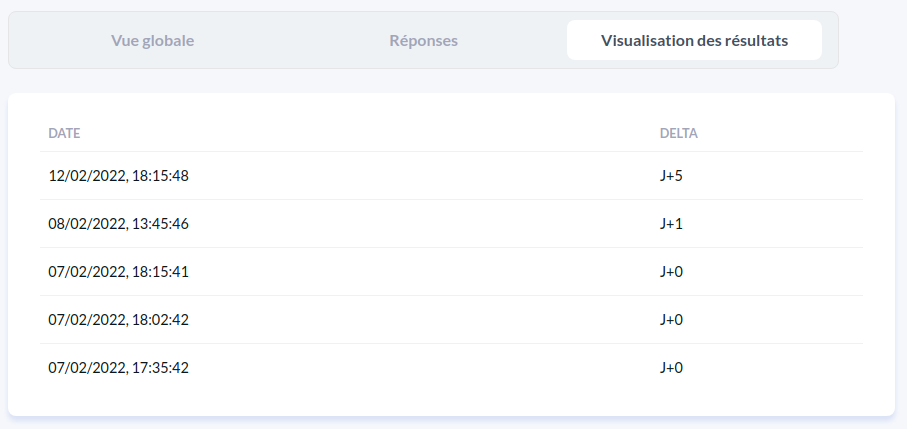Select the Visualisation des résultats tab
Image resolution: width=907 pixels, height=429 pixels.
694,41
